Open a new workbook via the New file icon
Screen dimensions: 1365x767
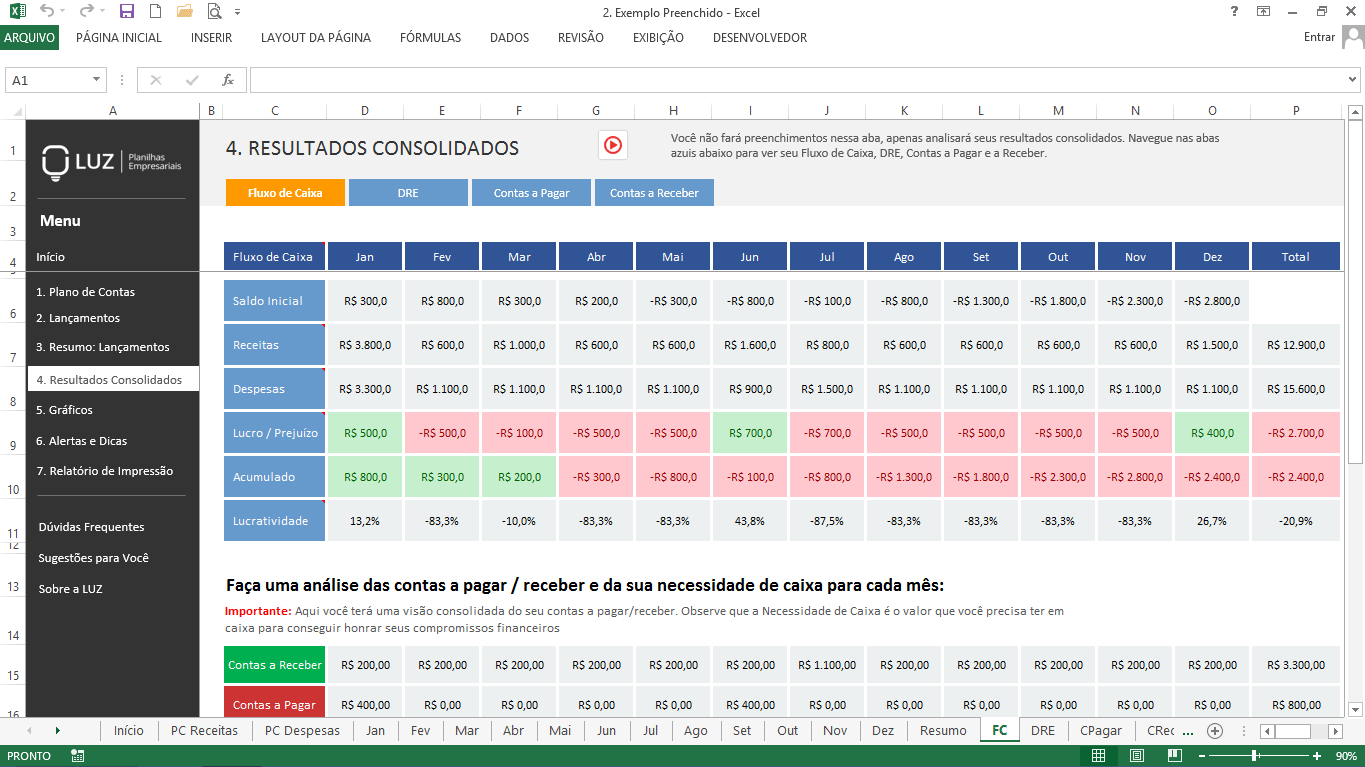[155, 11]
